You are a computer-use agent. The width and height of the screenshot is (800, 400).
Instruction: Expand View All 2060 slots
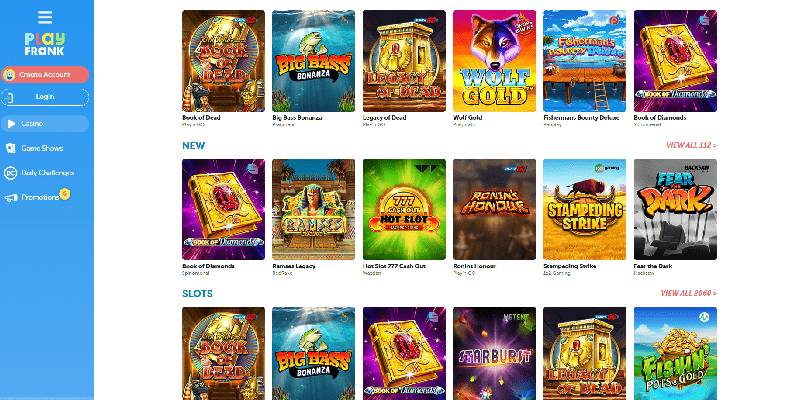(689, 293)
